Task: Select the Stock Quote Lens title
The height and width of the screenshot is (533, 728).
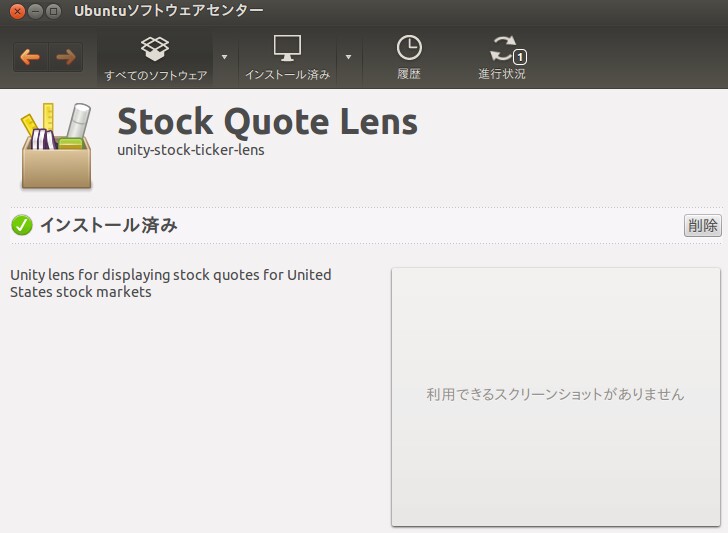Action: (x=267, y=122)
